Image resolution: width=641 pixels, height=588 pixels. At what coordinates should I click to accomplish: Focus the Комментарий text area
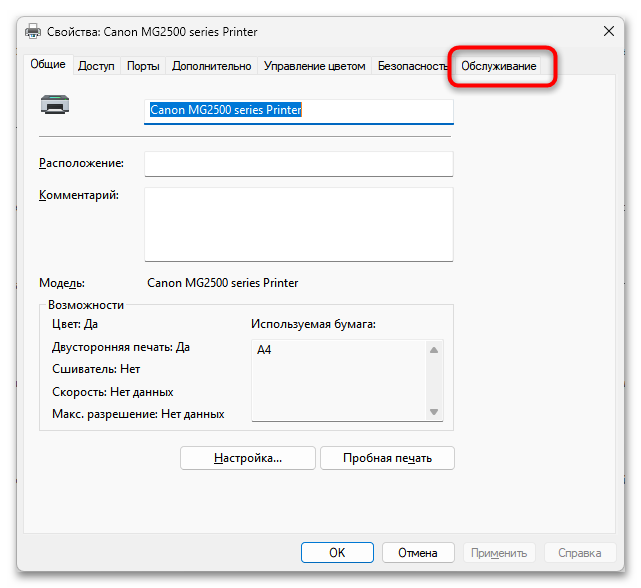point(299,224)
